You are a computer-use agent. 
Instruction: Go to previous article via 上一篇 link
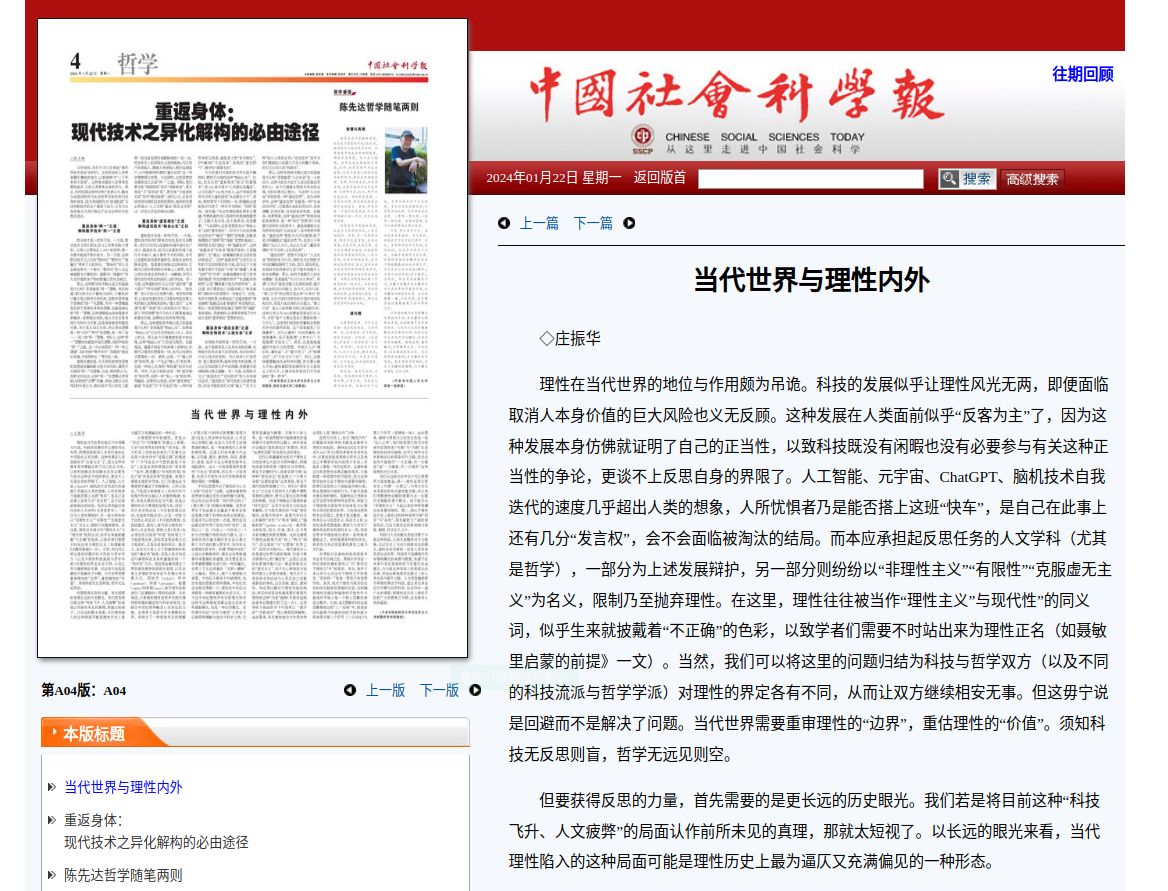[x=539, y=223]
